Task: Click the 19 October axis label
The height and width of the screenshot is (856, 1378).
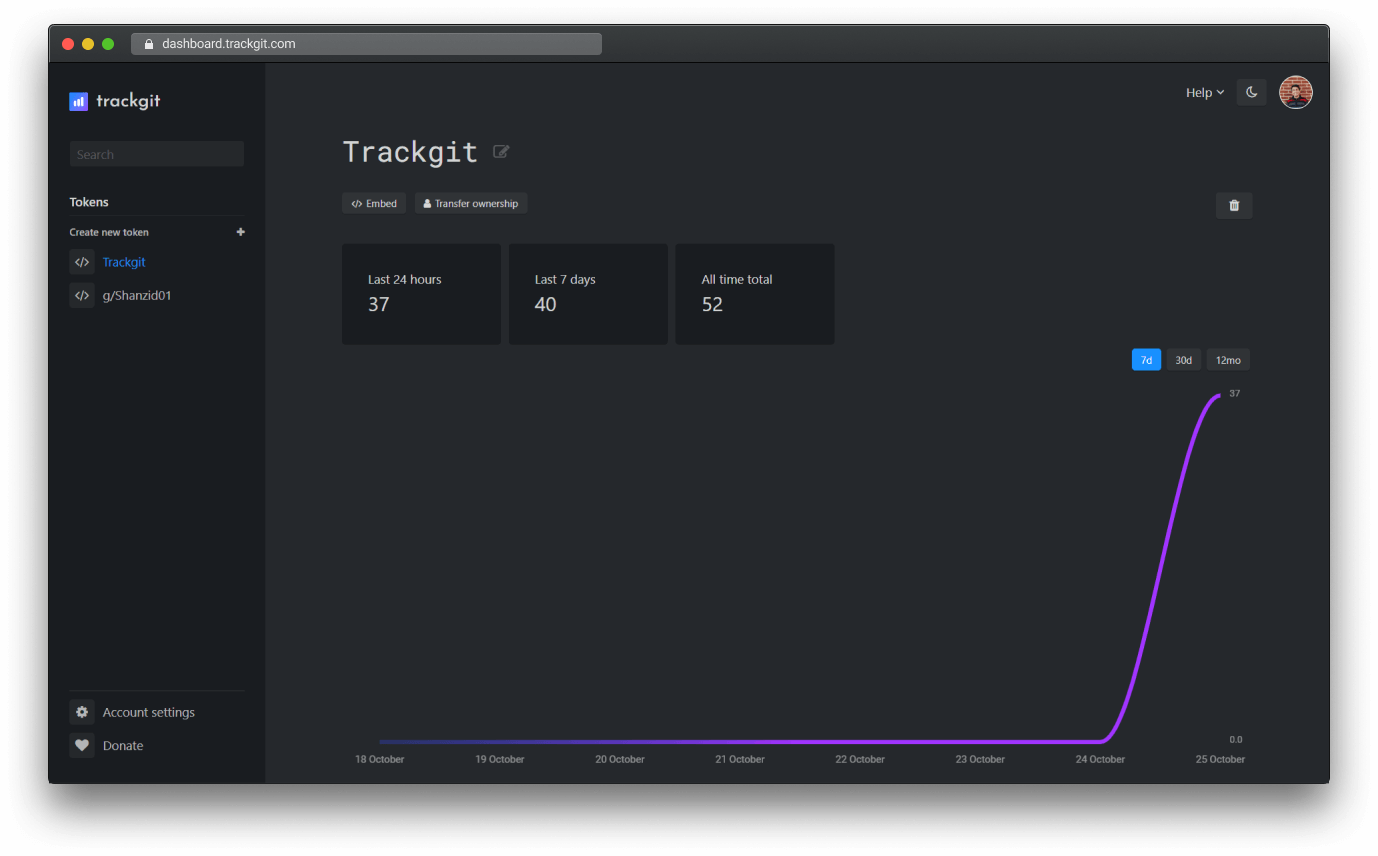Action: tap(500, 760)
